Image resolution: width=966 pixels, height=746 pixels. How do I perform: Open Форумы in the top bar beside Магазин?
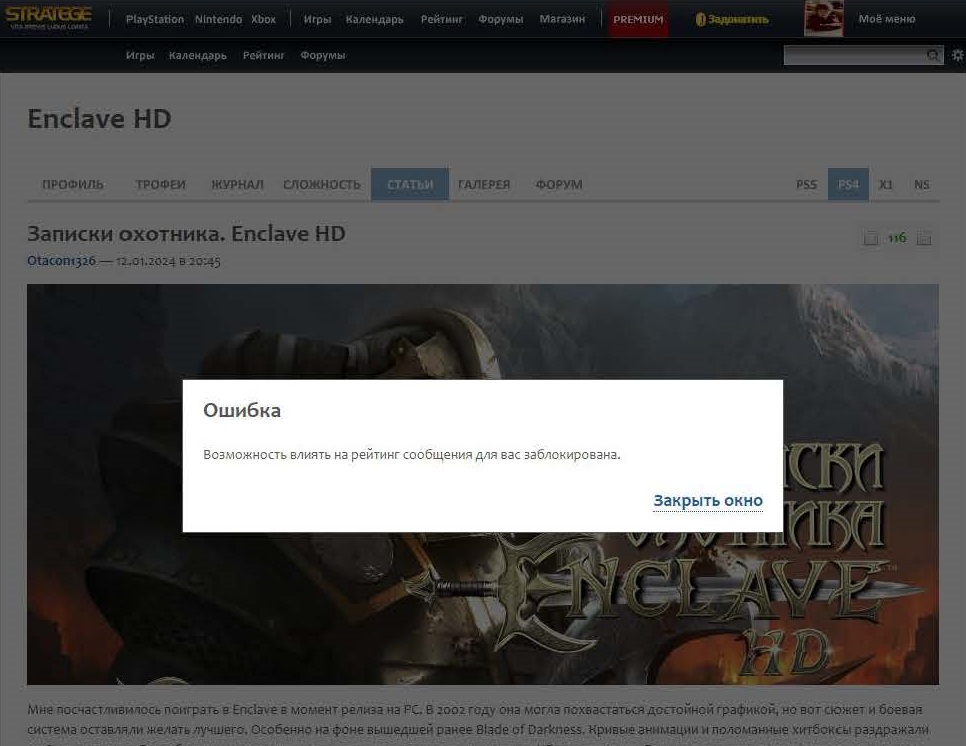[x=500, y=19]
